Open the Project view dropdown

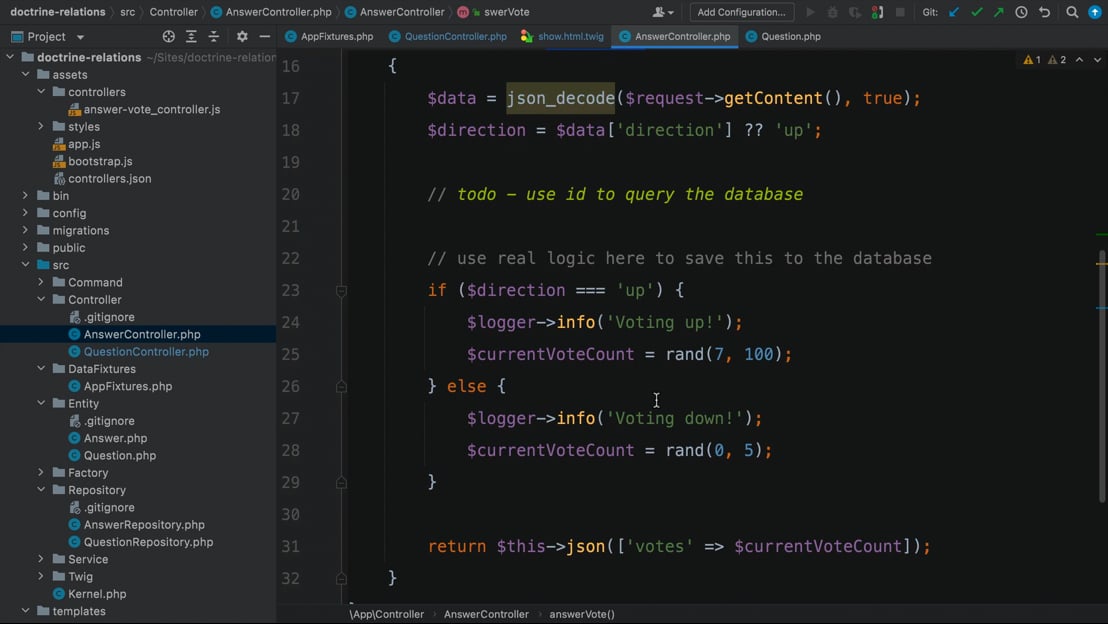80,37
